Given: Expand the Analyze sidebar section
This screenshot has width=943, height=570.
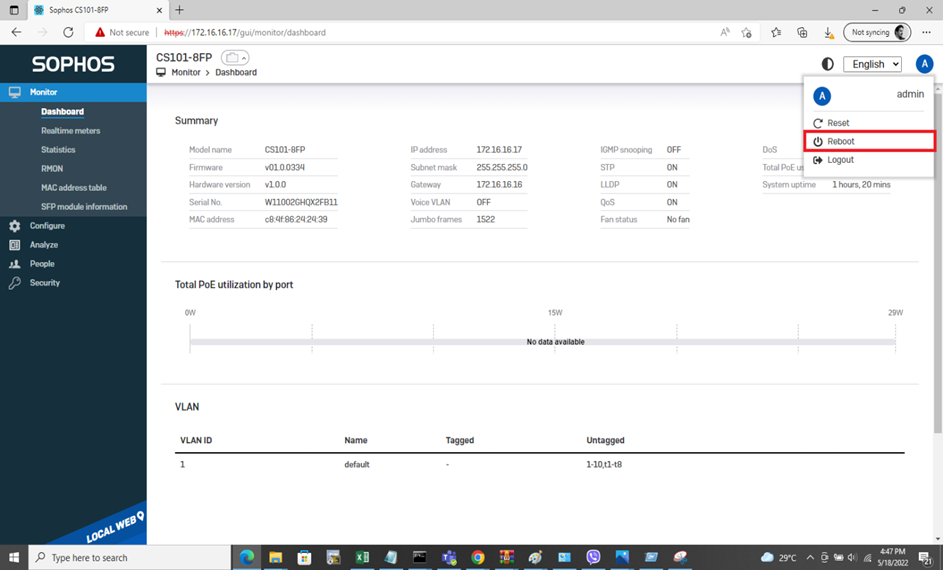Looking at the screenshot, I should pos(44,245).
